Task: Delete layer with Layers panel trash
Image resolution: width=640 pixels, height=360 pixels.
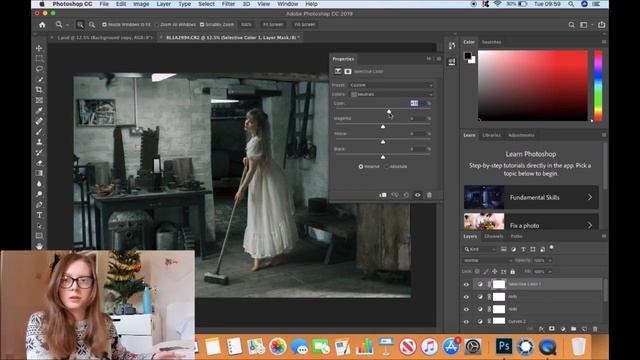Action: [x=595, y=329]
